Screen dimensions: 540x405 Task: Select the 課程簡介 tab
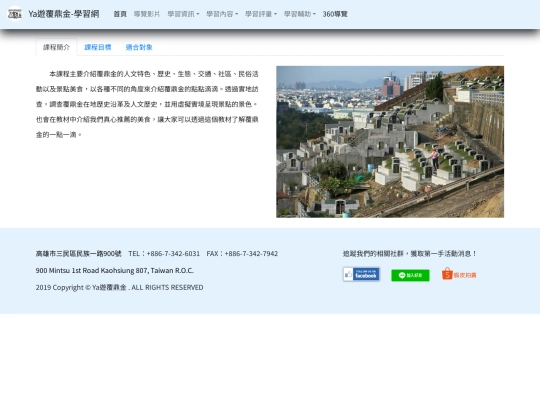[56, 47]
